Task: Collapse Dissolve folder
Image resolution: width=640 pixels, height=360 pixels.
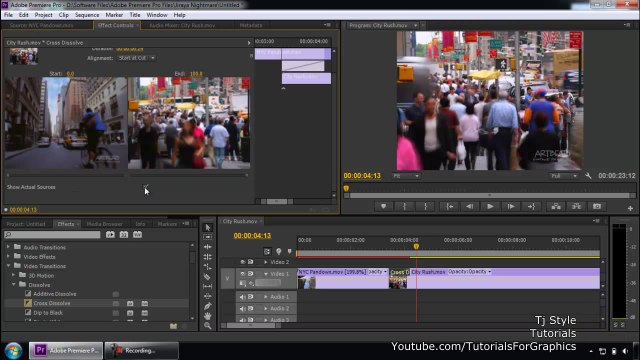Action: point(13,284)
